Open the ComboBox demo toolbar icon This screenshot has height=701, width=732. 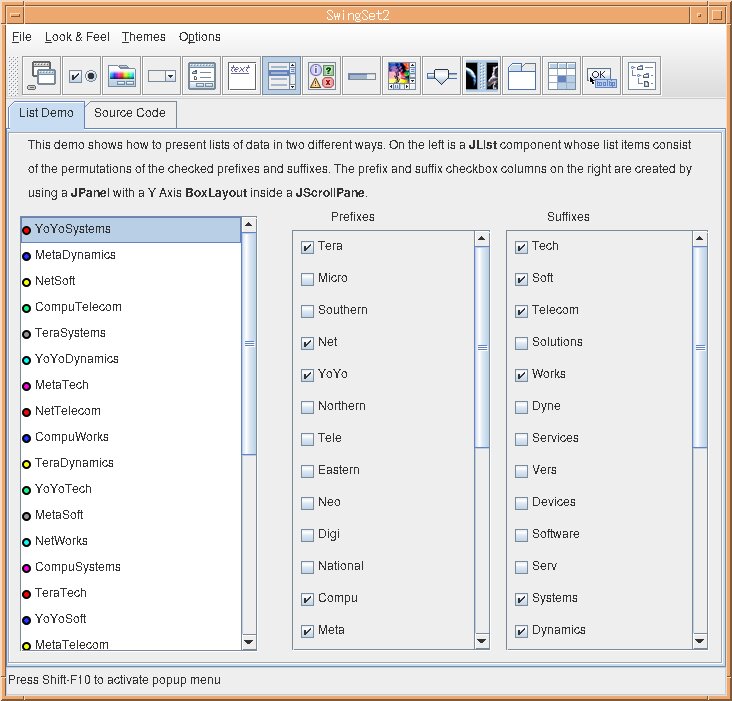(x=162, y=75)
